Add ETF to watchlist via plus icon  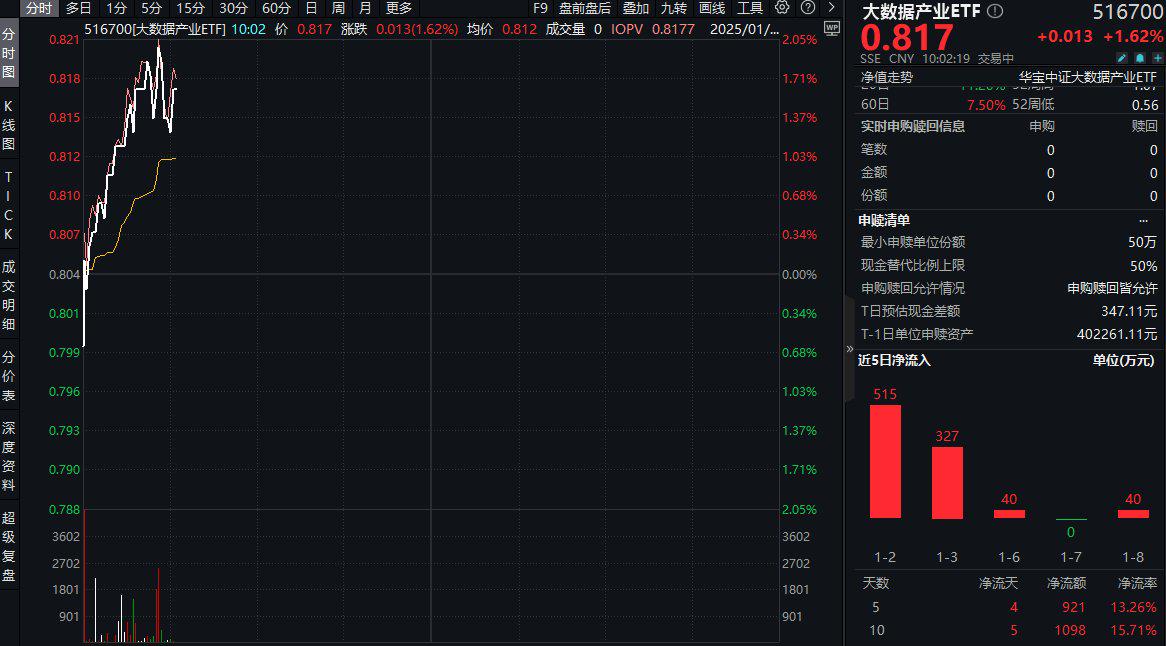(x=1157, y=58)
